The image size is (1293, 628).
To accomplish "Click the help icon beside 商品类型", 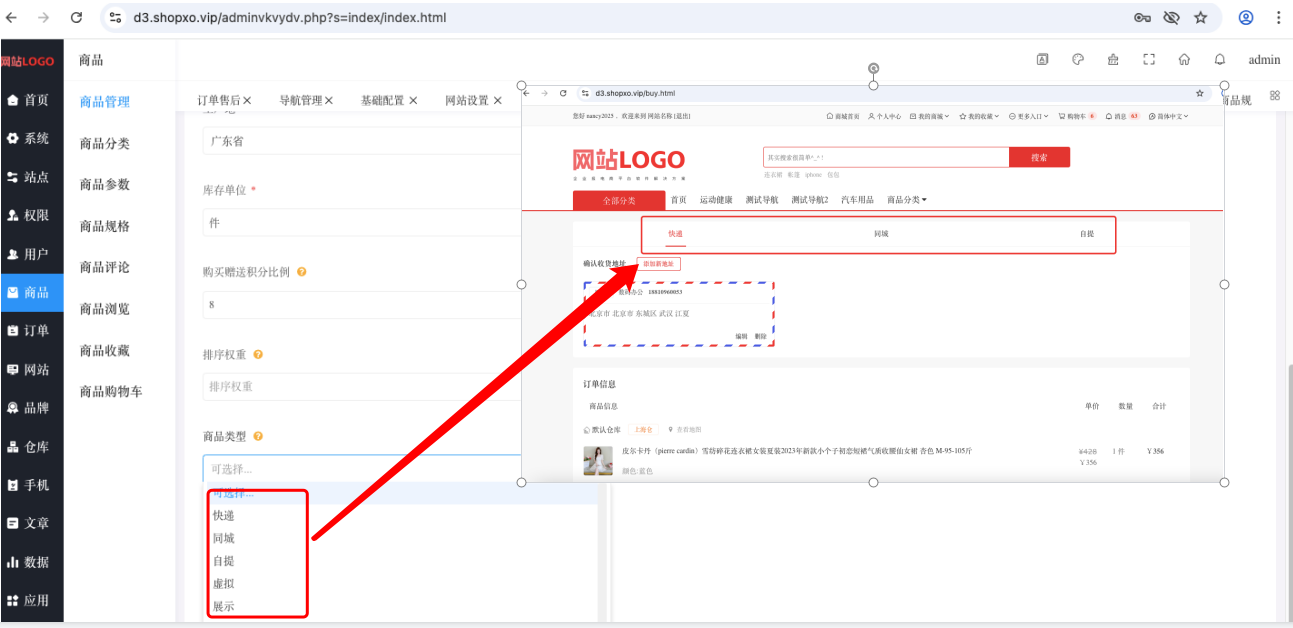I will tap(258, 436).
